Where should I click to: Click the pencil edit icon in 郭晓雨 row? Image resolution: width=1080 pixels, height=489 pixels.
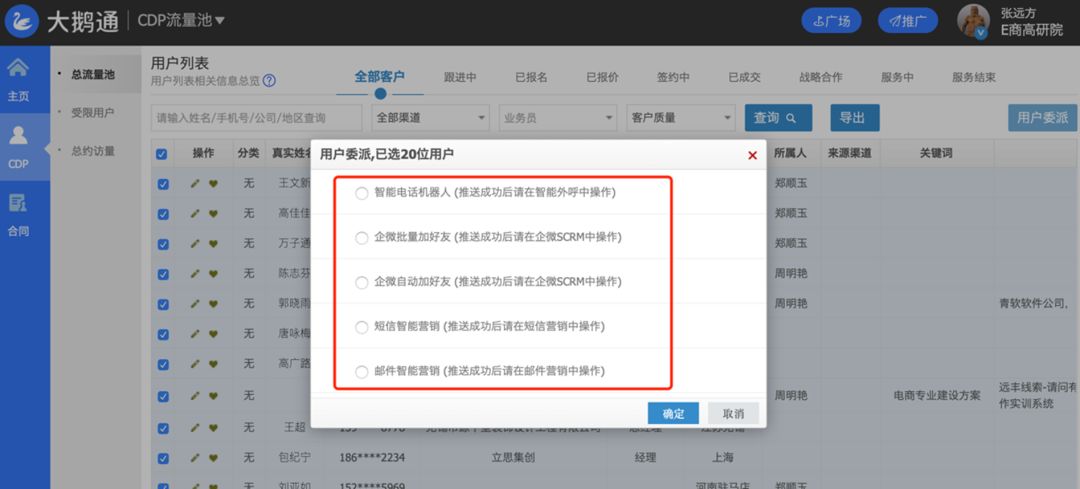pyautogui.click(x=195, y=304)
